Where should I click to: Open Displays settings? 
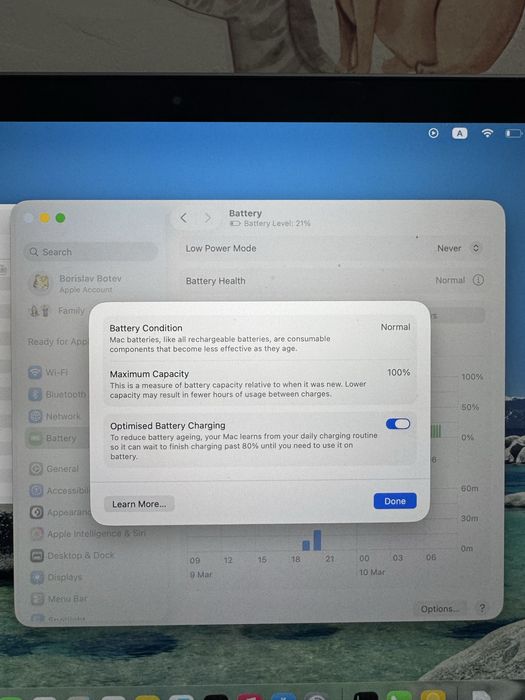pyautogui.click(x=56, y=577)
